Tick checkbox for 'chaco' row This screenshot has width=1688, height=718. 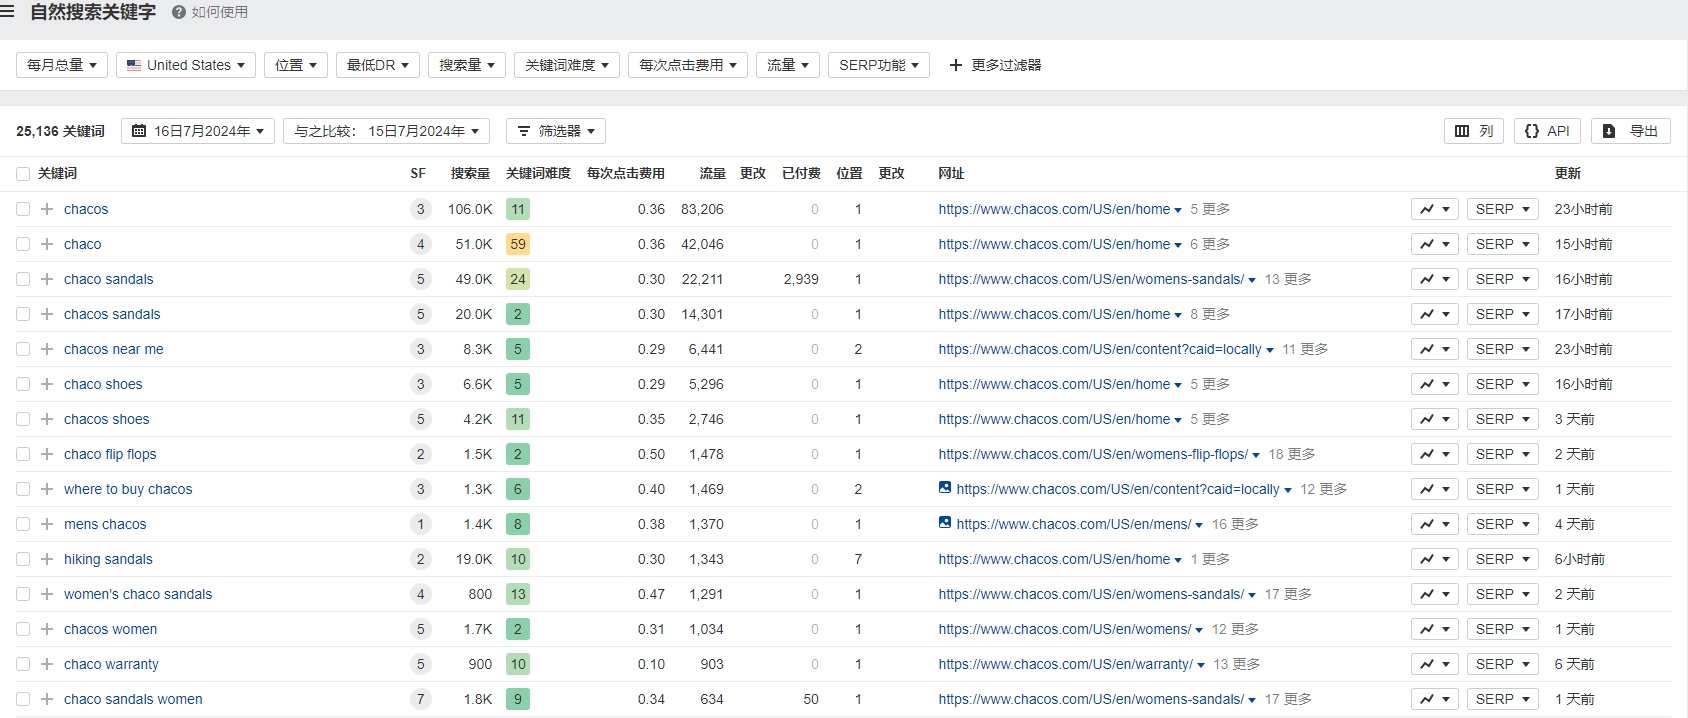[x=23, y=244]
